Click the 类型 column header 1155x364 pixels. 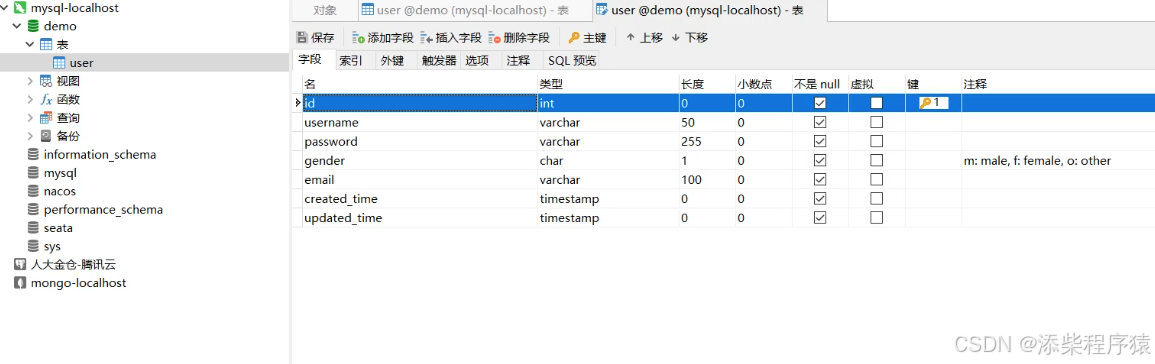tap(608, 84)
